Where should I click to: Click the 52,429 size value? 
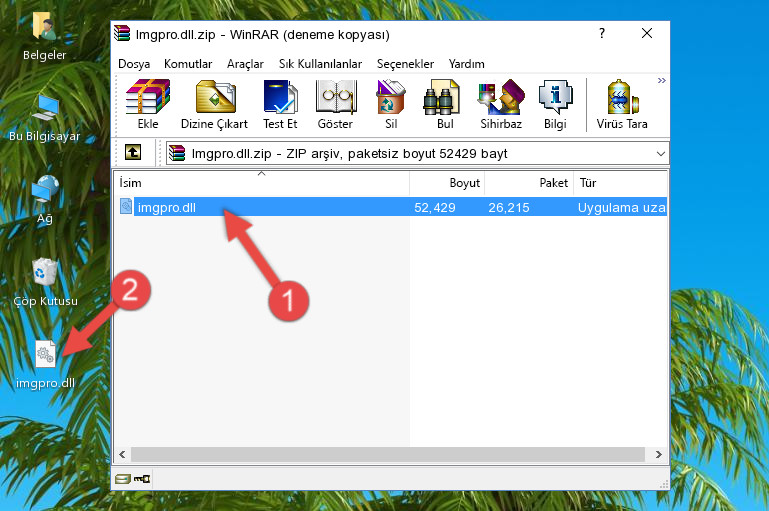435,207
